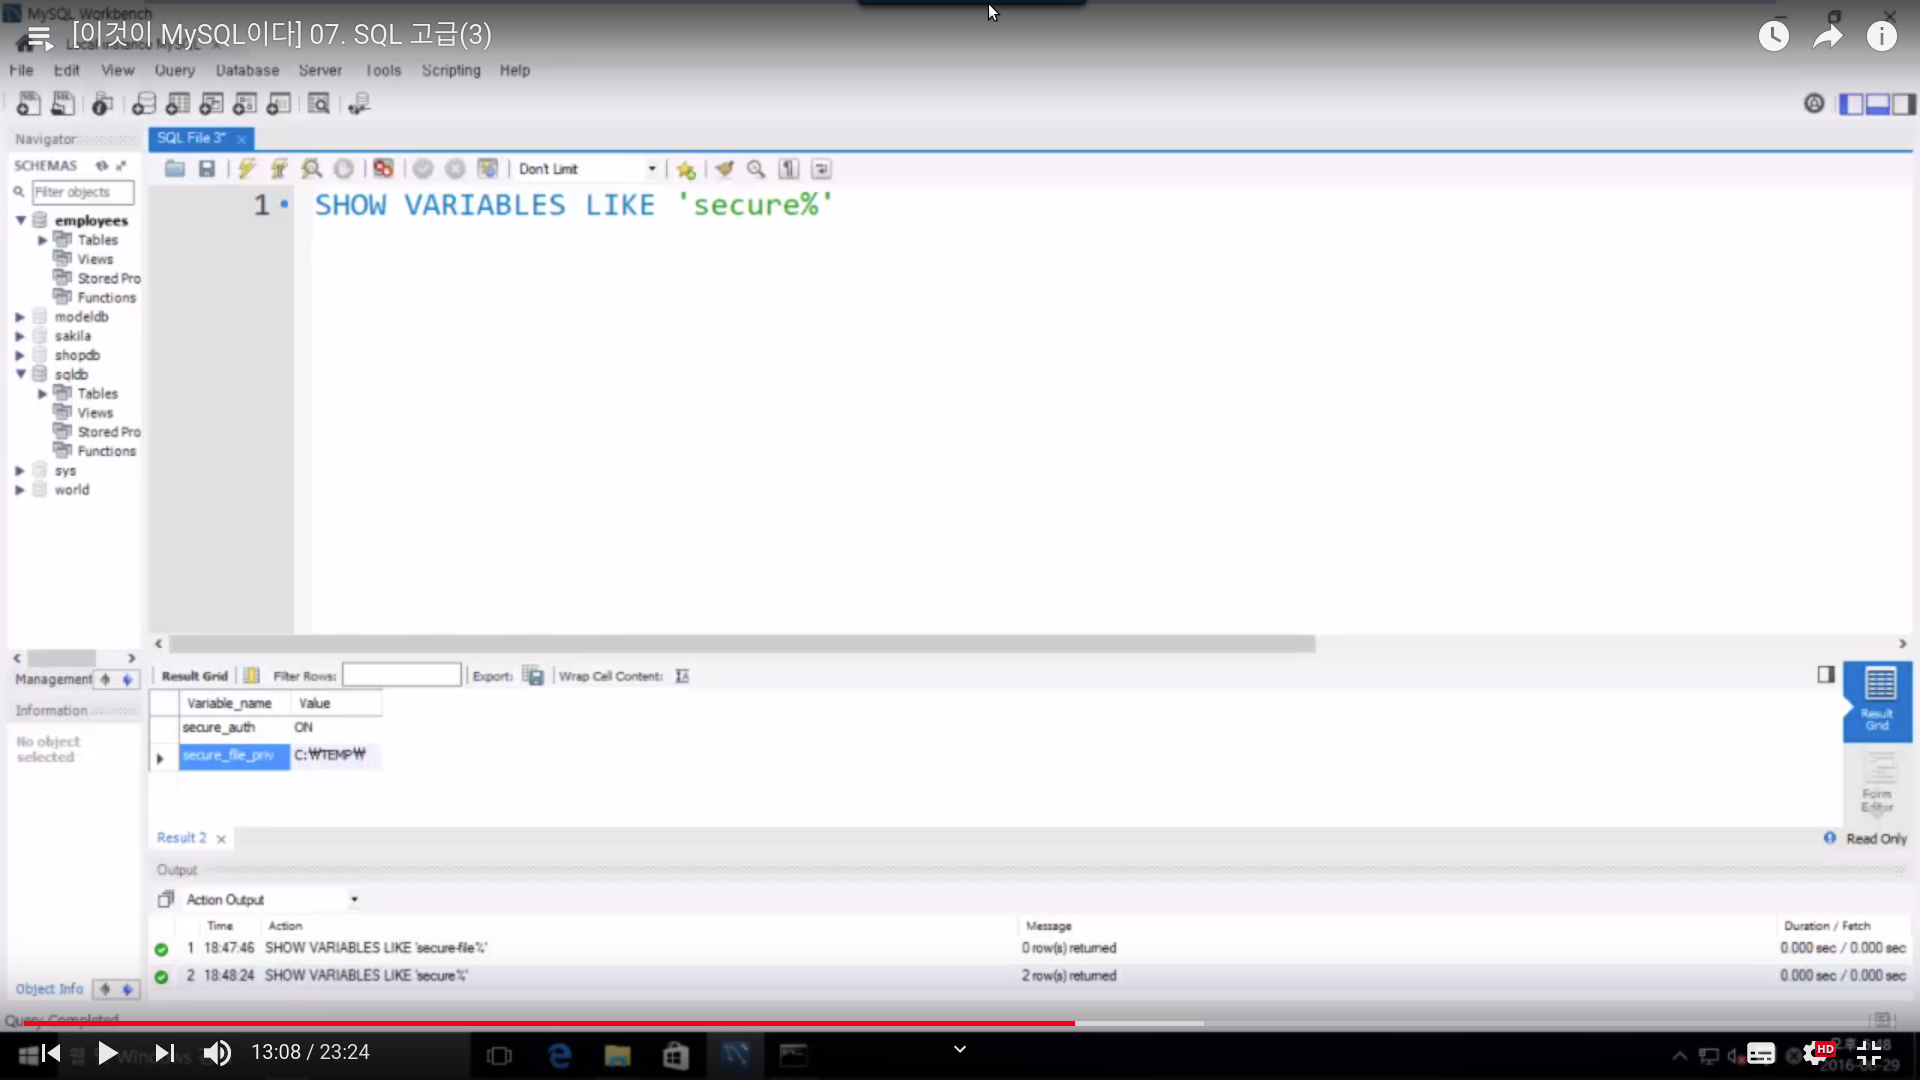The height and width of the screenshot is (1080, 1920).
Task: Toggle the bottom output panel layout icon
Action: pyautogui.click(x=1878, y=104)
